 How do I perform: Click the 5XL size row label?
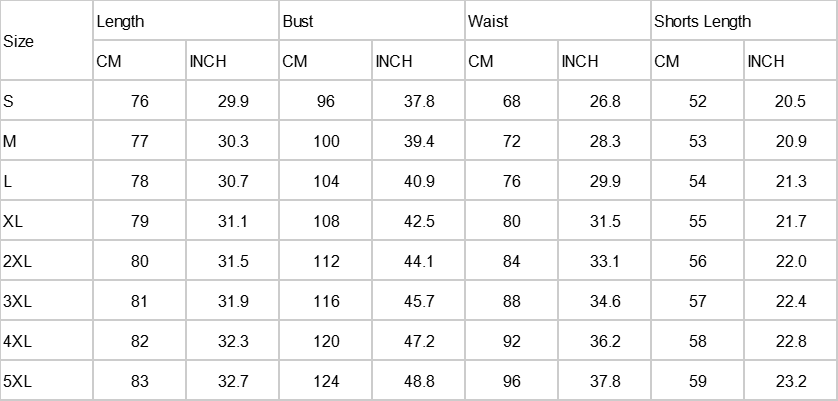point(46,381)
